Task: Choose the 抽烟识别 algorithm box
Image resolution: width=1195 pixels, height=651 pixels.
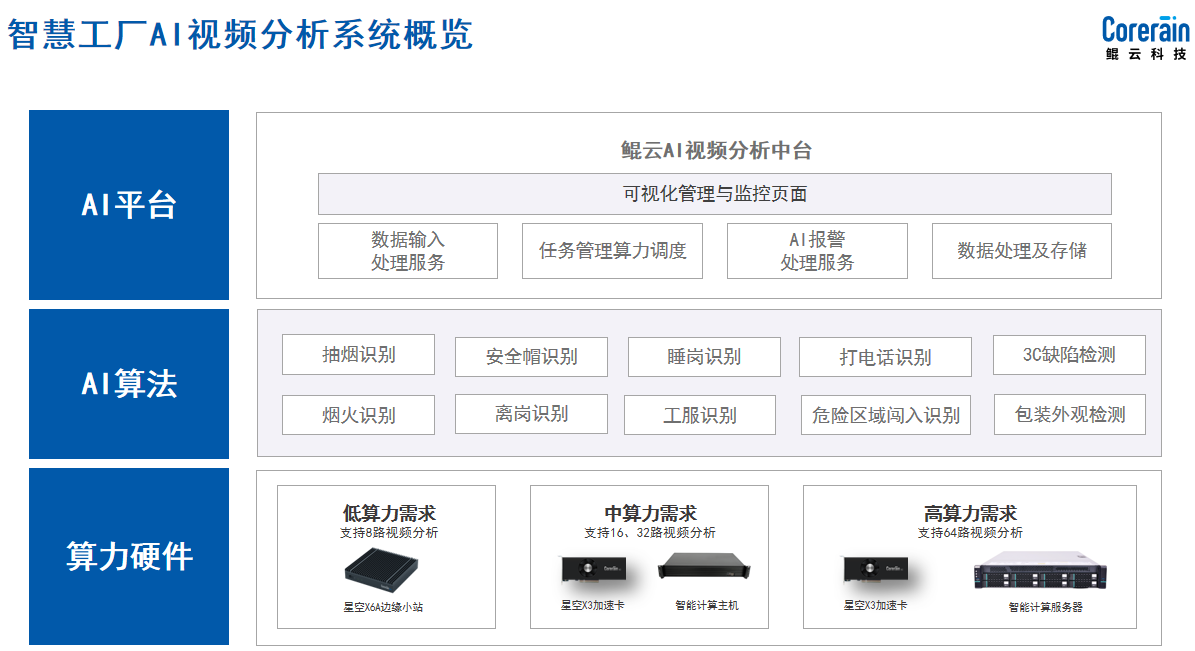Action: [x=358, y=355]
